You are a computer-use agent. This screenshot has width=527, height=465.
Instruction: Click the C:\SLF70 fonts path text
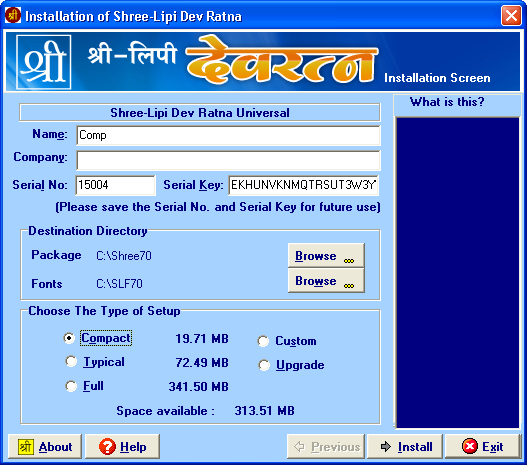point(119,284)
